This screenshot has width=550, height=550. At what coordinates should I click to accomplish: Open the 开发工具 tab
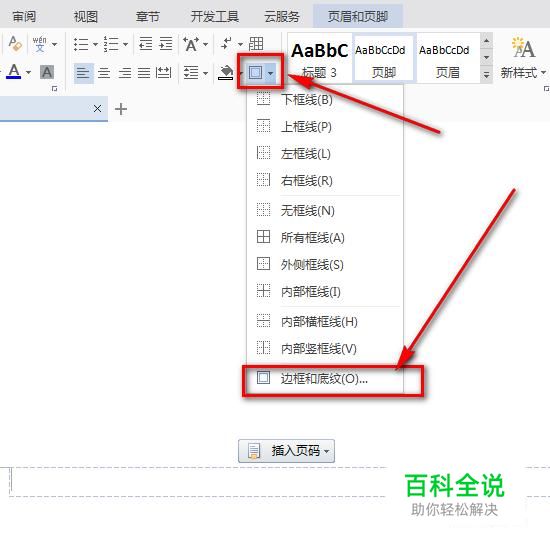tap(215, 16)
